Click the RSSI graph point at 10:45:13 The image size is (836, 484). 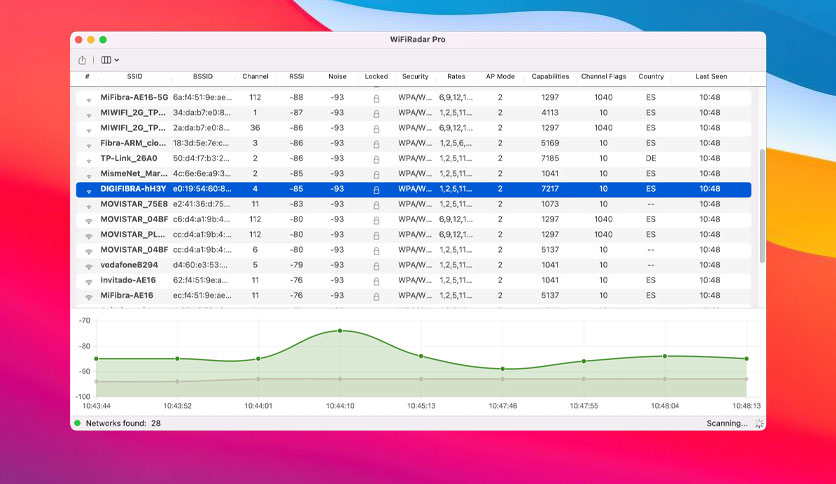pos(421,356)
